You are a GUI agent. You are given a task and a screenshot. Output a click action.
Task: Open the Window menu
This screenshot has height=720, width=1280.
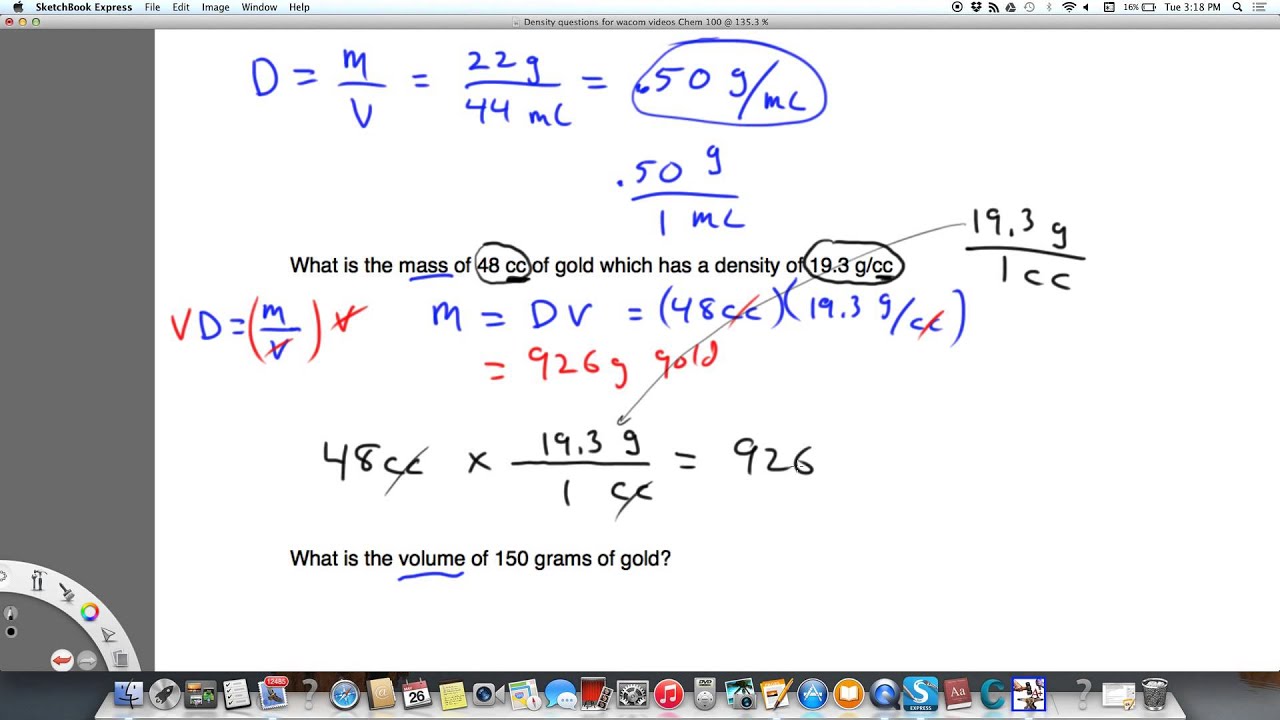pos(259,7)
